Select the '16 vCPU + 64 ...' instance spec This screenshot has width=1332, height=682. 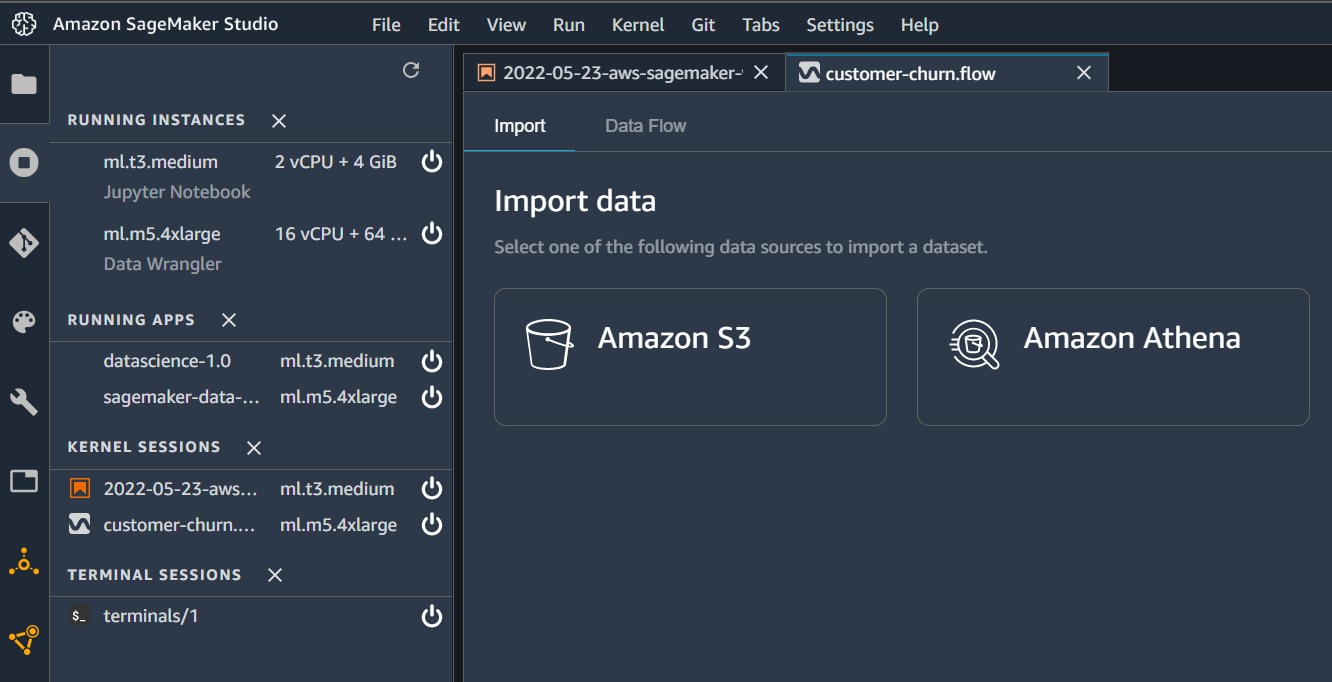point(342,234)
